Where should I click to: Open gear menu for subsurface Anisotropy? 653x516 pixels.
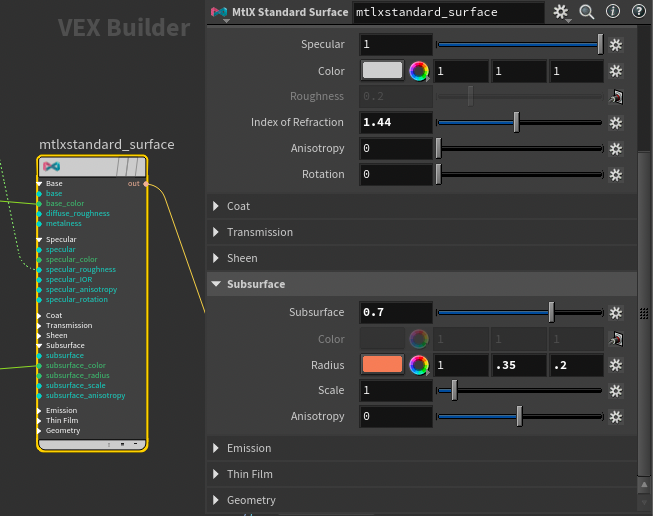point(616,416)
